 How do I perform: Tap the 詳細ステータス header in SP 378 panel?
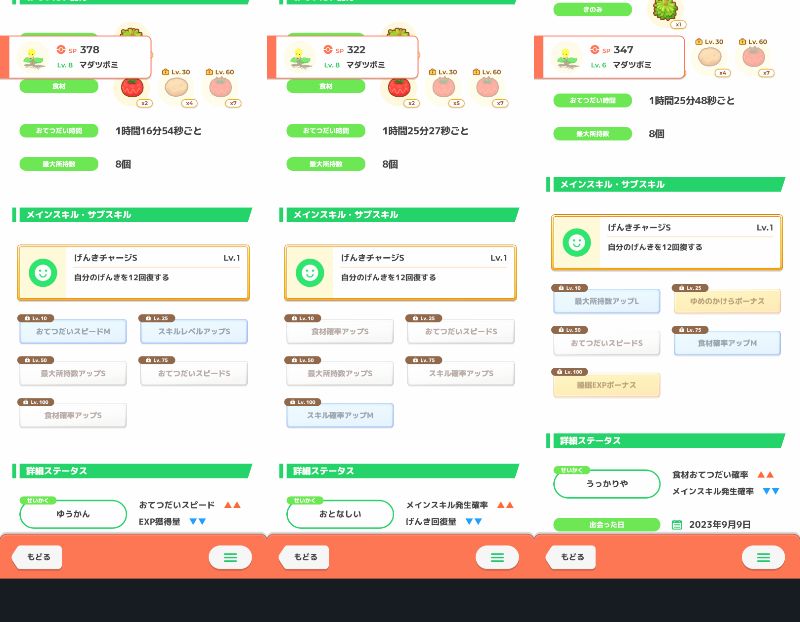tap(132, 471)
